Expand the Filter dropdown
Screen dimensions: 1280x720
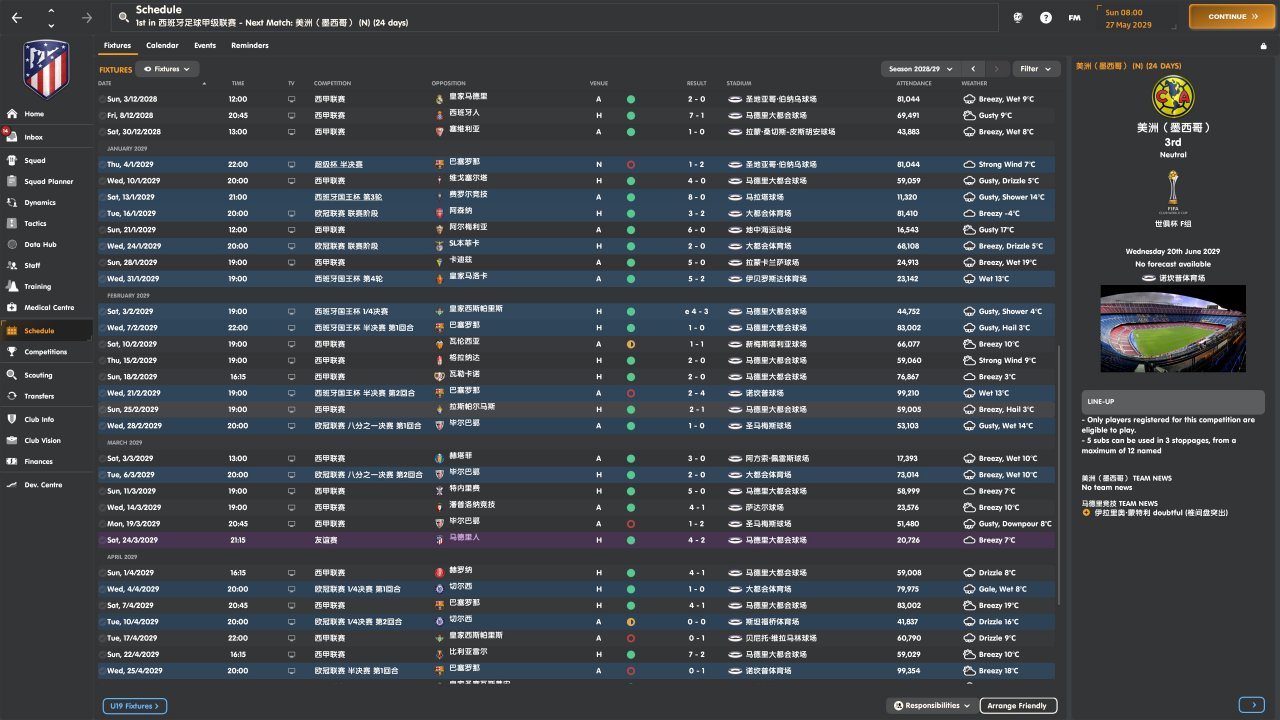(1037, 69)
